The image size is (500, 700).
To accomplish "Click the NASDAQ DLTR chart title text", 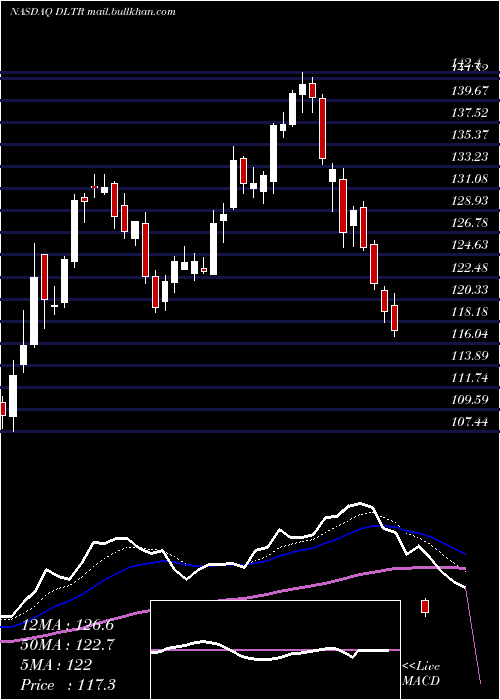I will click(92, 12).
